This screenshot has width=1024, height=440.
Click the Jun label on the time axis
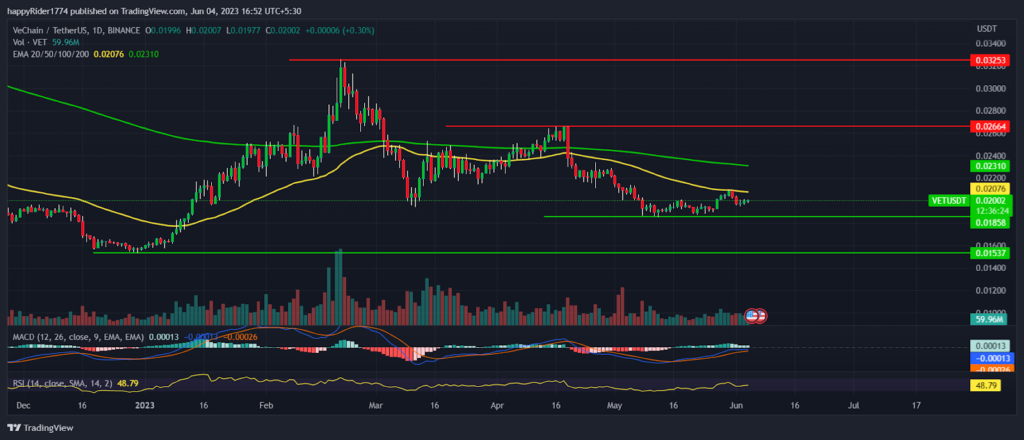pyautogui.click(x=735, y=405)
